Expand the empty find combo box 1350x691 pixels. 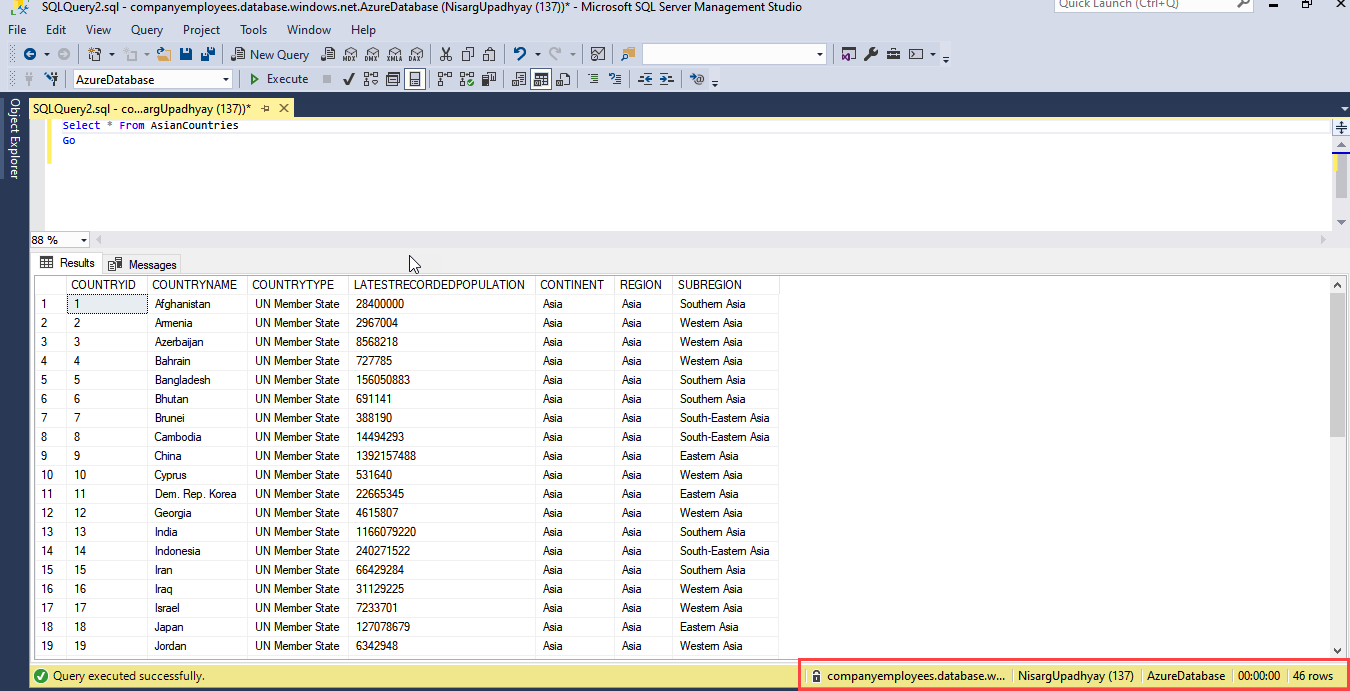click(820, 54)
